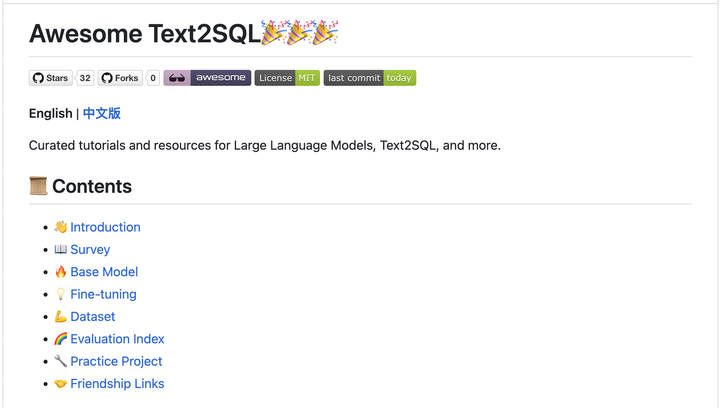Click the GitHub Forks badge
Screen dimensions: 720x408
(120, 78)
